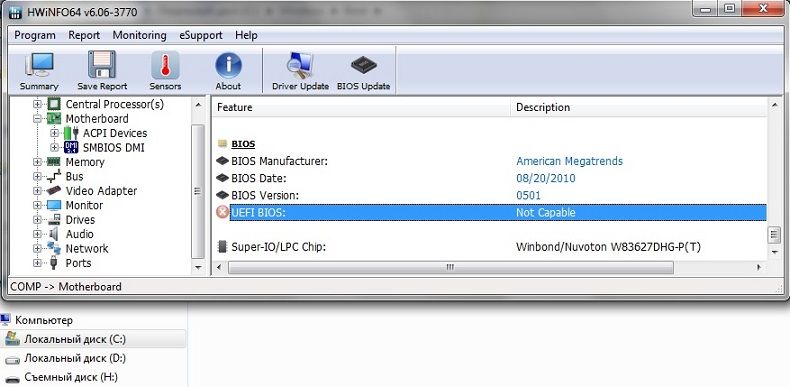This screenshot has width=790, height=387.
Task: Collapse the Motherboard tree node
Action: pyautogui.click(x=37, y=119)
